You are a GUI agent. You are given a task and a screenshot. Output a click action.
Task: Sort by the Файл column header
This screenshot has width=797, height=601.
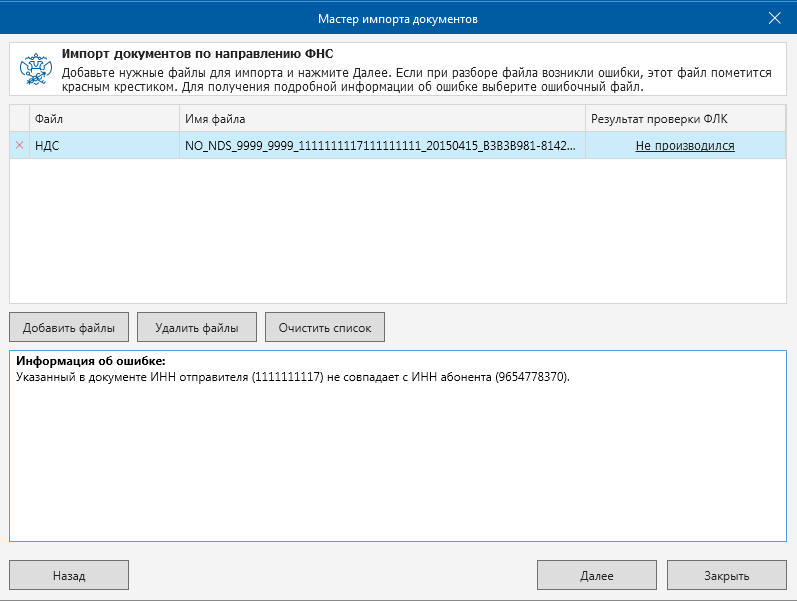coord(103,119)
